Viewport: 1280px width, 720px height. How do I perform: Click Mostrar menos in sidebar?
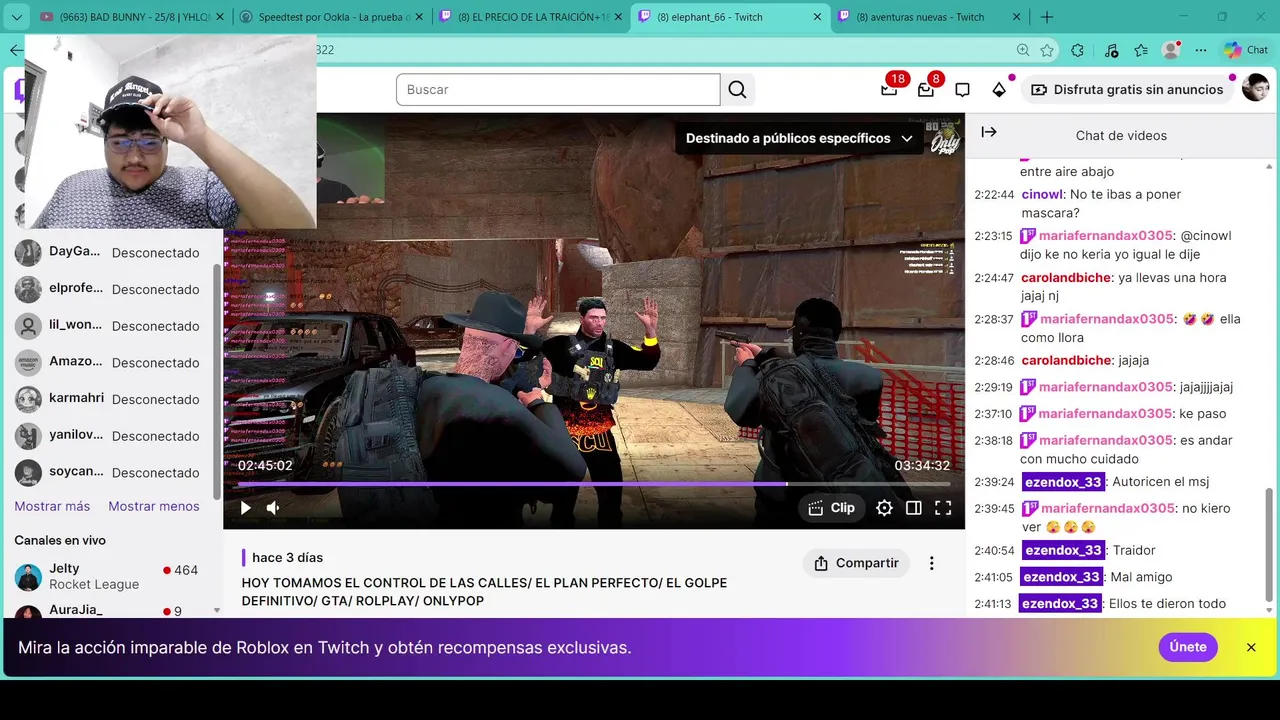154,506
